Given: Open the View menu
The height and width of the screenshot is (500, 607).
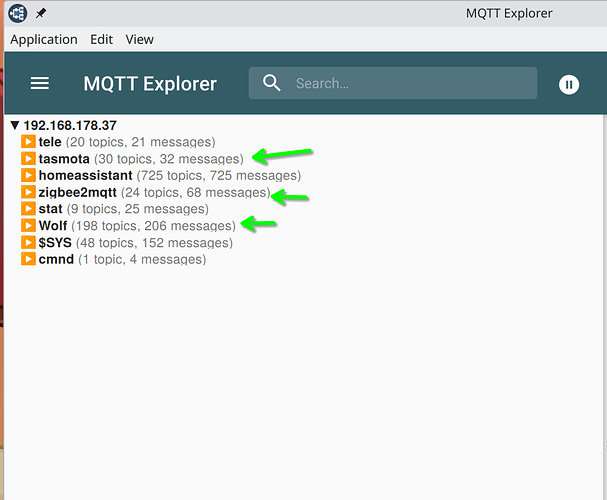Looking at the screenshot, I should [x=140, y=39].
